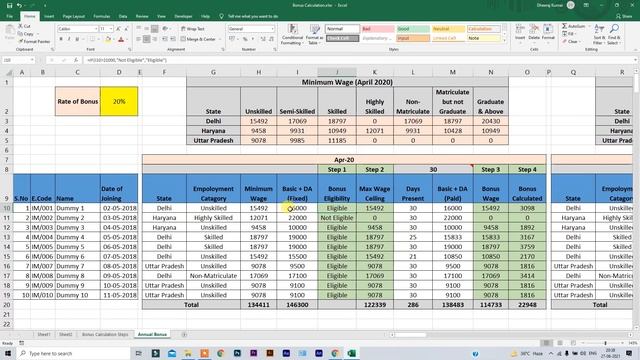Click the Accounting Number Format icon

232,39
